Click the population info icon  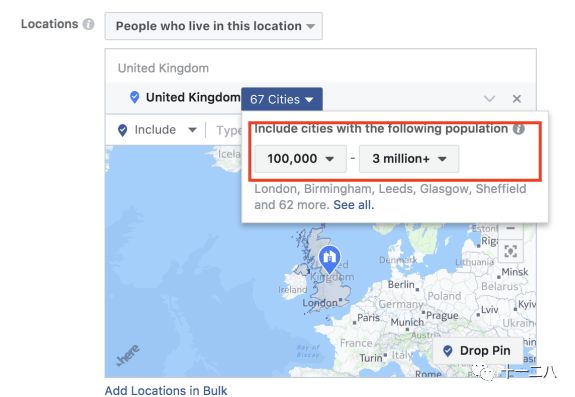(519, 129)
